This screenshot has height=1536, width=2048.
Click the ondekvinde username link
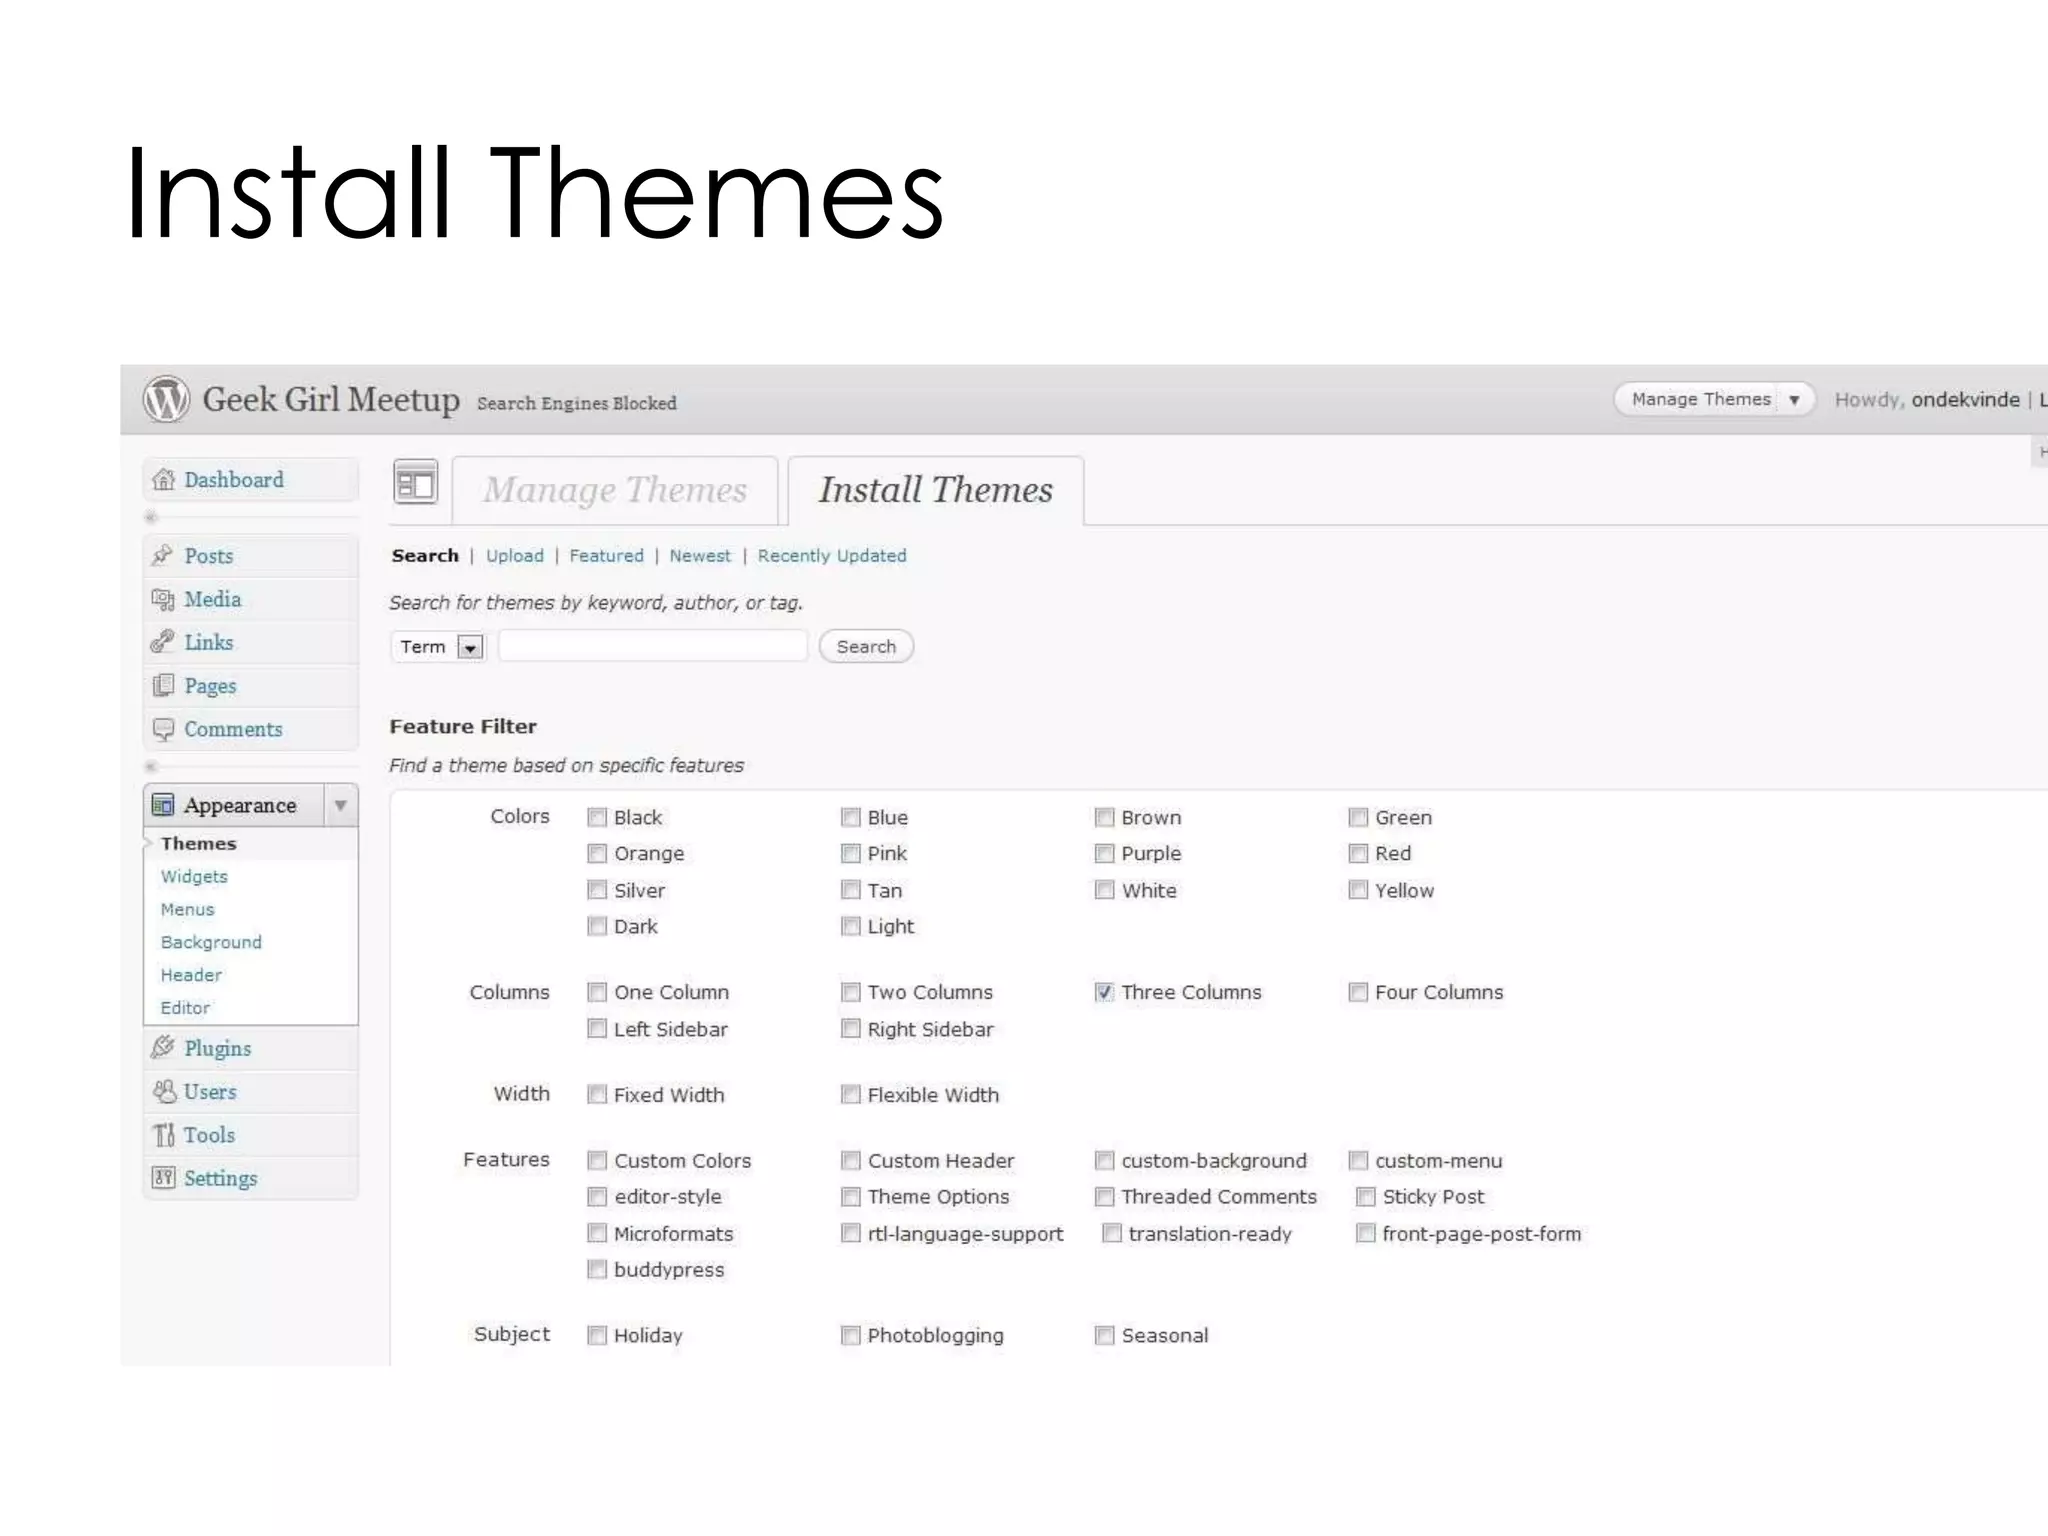tap(1965, 400)
